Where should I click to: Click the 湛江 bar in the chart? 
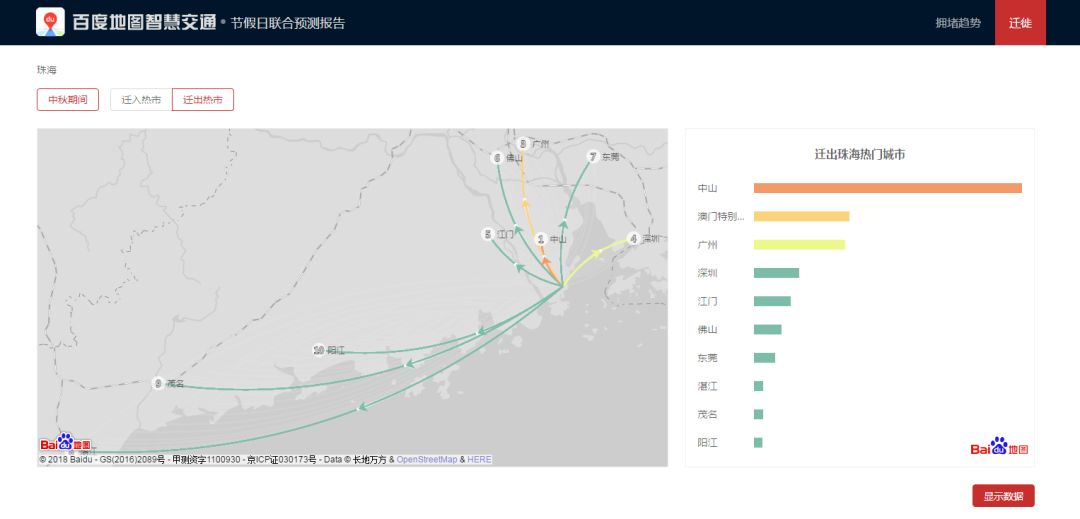click(758, 386)
